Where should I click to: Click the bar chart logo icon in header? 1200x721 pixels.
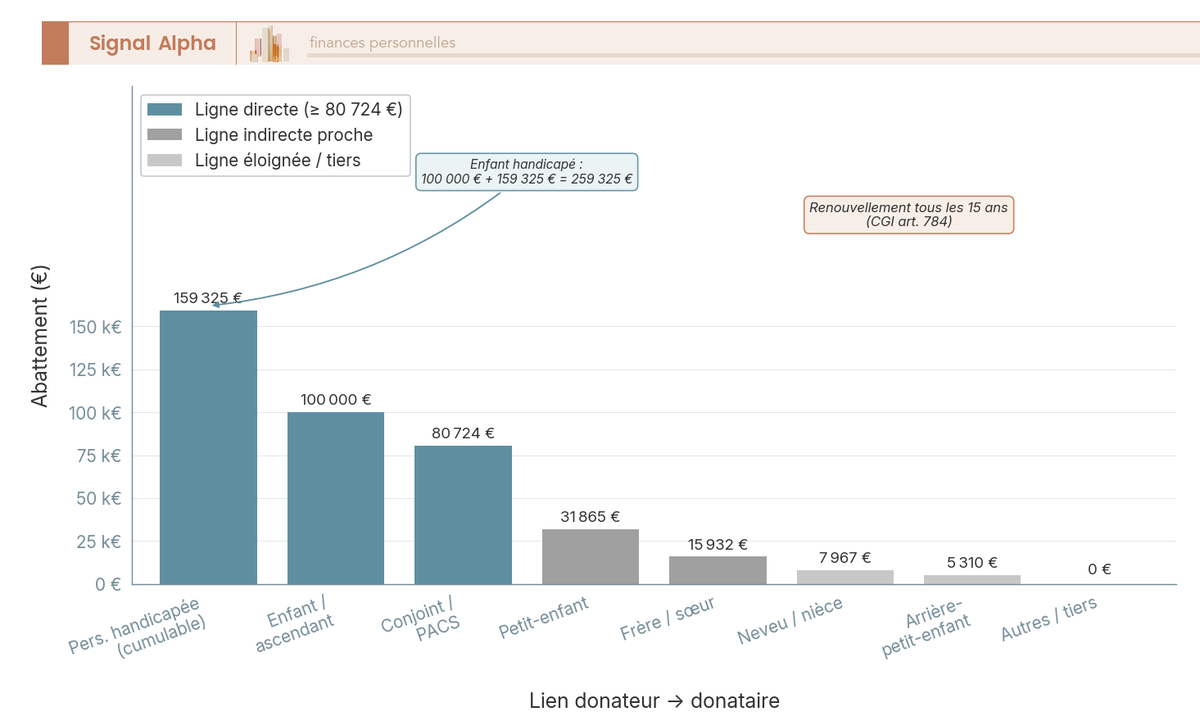coord(269,44)
